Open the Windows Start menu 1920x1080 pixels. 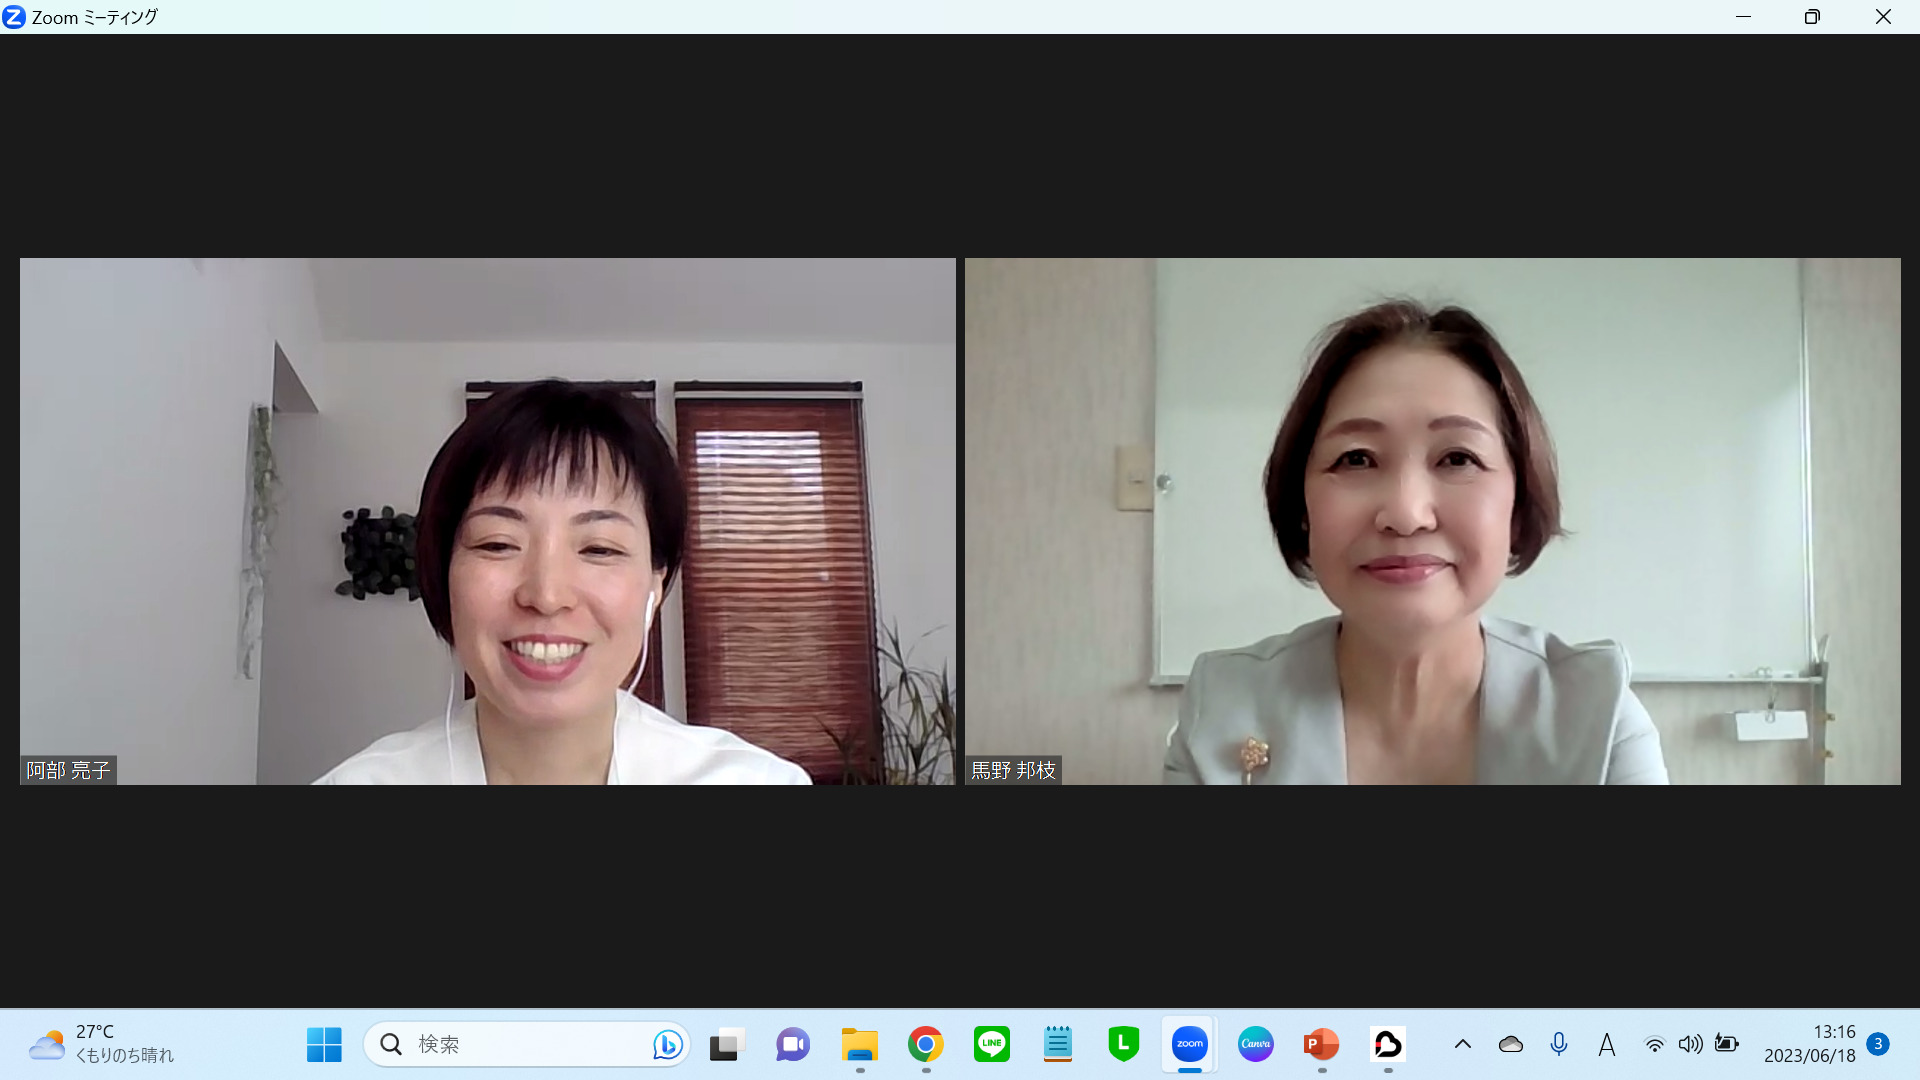(324, 1045)
